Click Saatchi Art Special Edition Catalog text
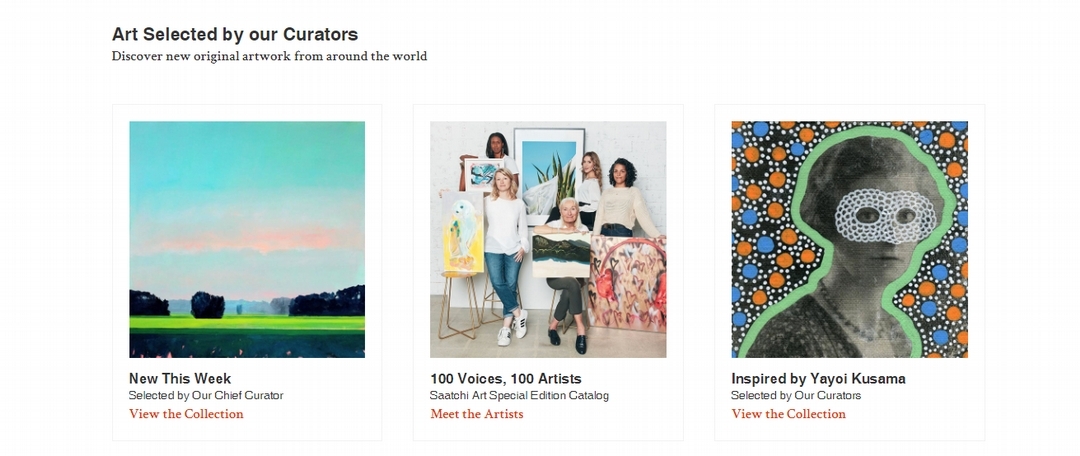1080x456 pixels. point(519,395)
